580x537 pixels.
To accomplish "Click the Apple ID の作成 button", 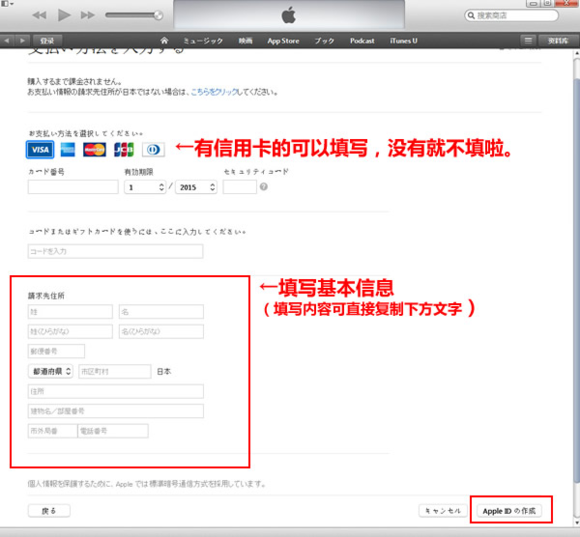I will (509, 511).
